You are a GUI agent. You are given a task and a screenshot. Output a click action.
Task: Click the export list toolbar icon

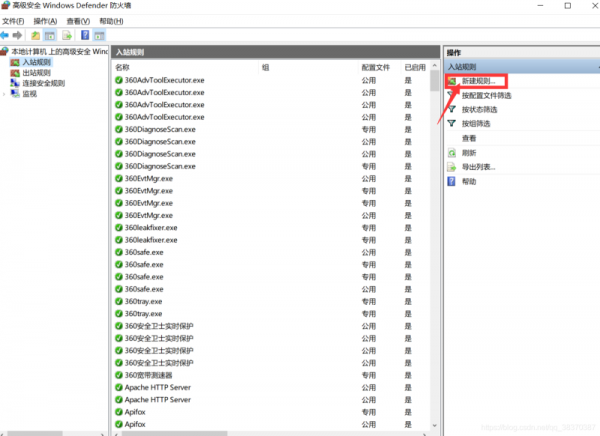[67, 35]
